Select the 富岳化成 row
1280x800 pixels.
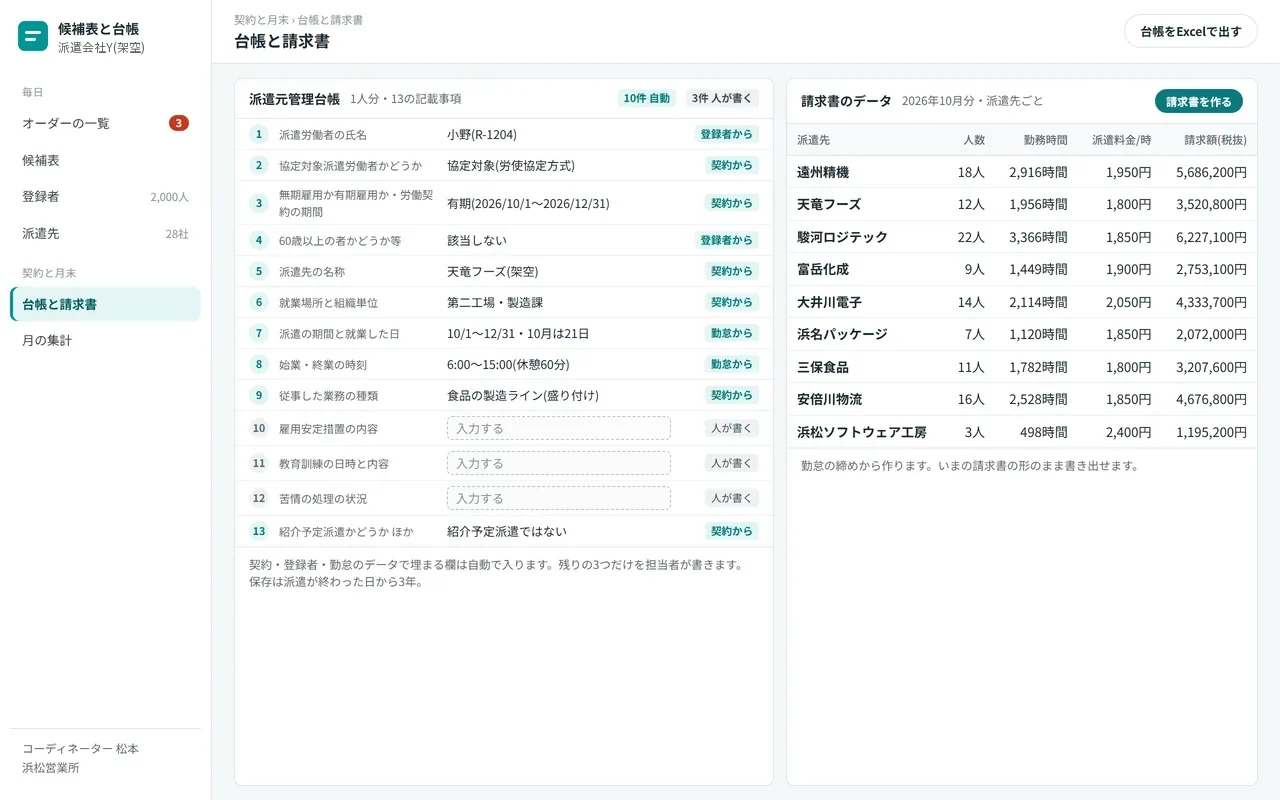tap(1022, 269)
